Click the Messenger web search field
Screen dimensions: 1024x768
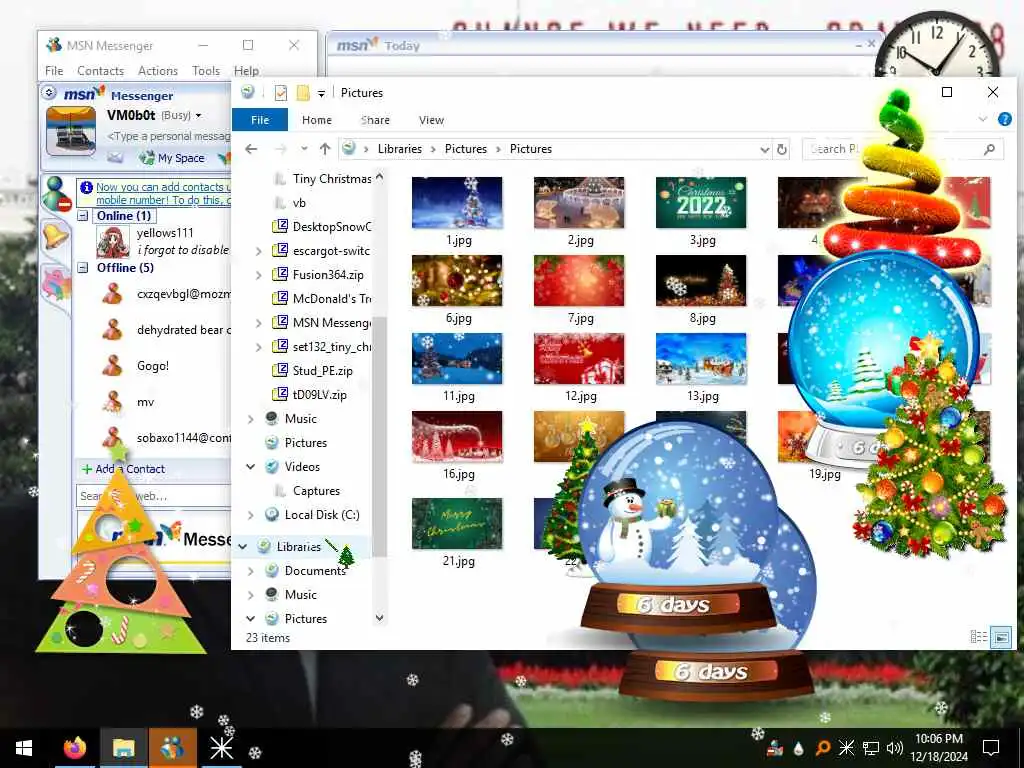[153, 496]
